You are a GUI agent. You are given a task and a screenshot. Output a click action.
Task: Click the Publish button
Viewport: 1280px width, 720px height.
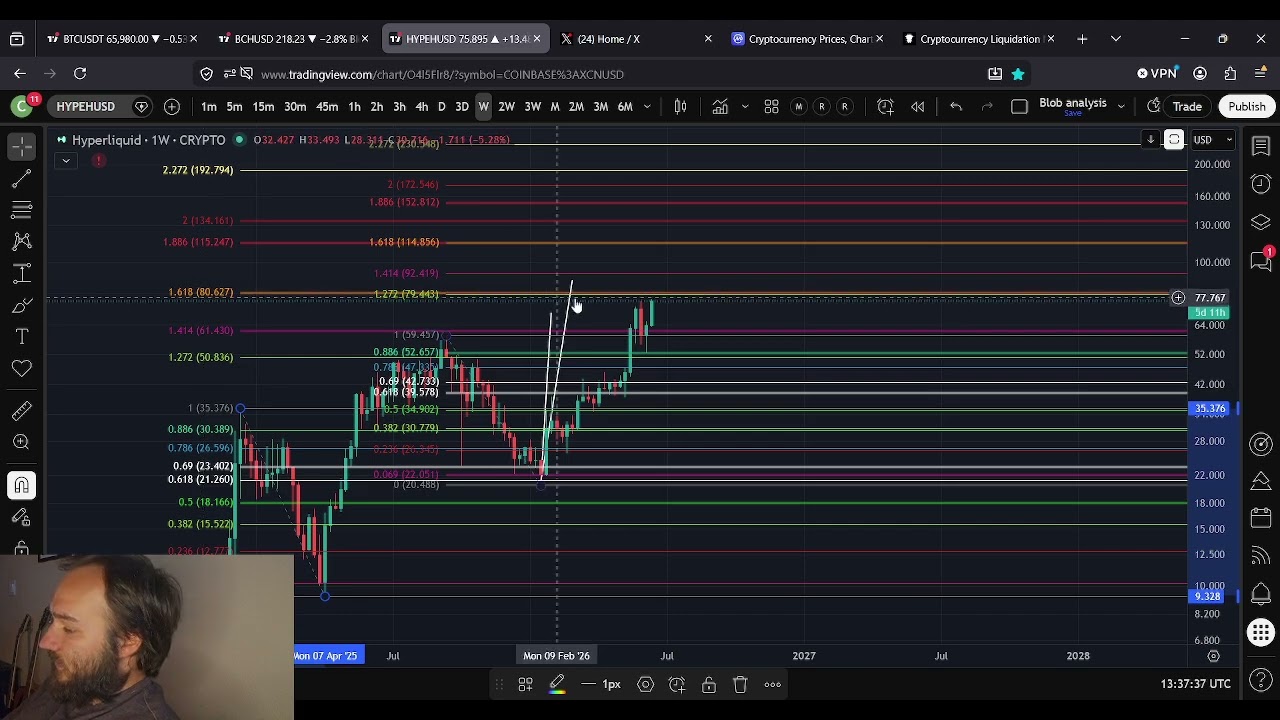tap(1246, 107)
